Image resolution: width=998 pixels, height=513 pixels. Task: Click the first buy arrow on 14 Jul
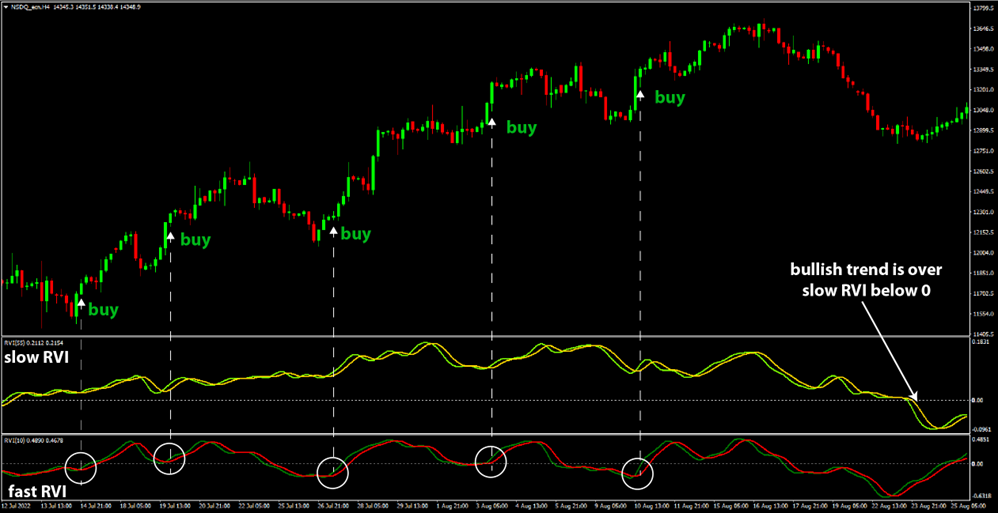(81, 301)
